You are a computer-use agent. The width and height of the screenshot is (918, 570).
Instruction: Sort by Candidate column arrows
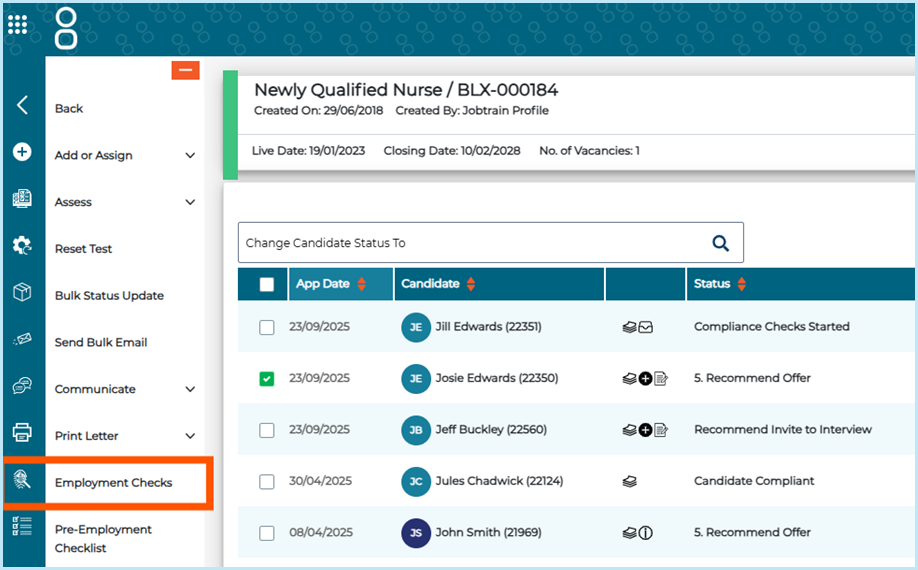(471, 284)
